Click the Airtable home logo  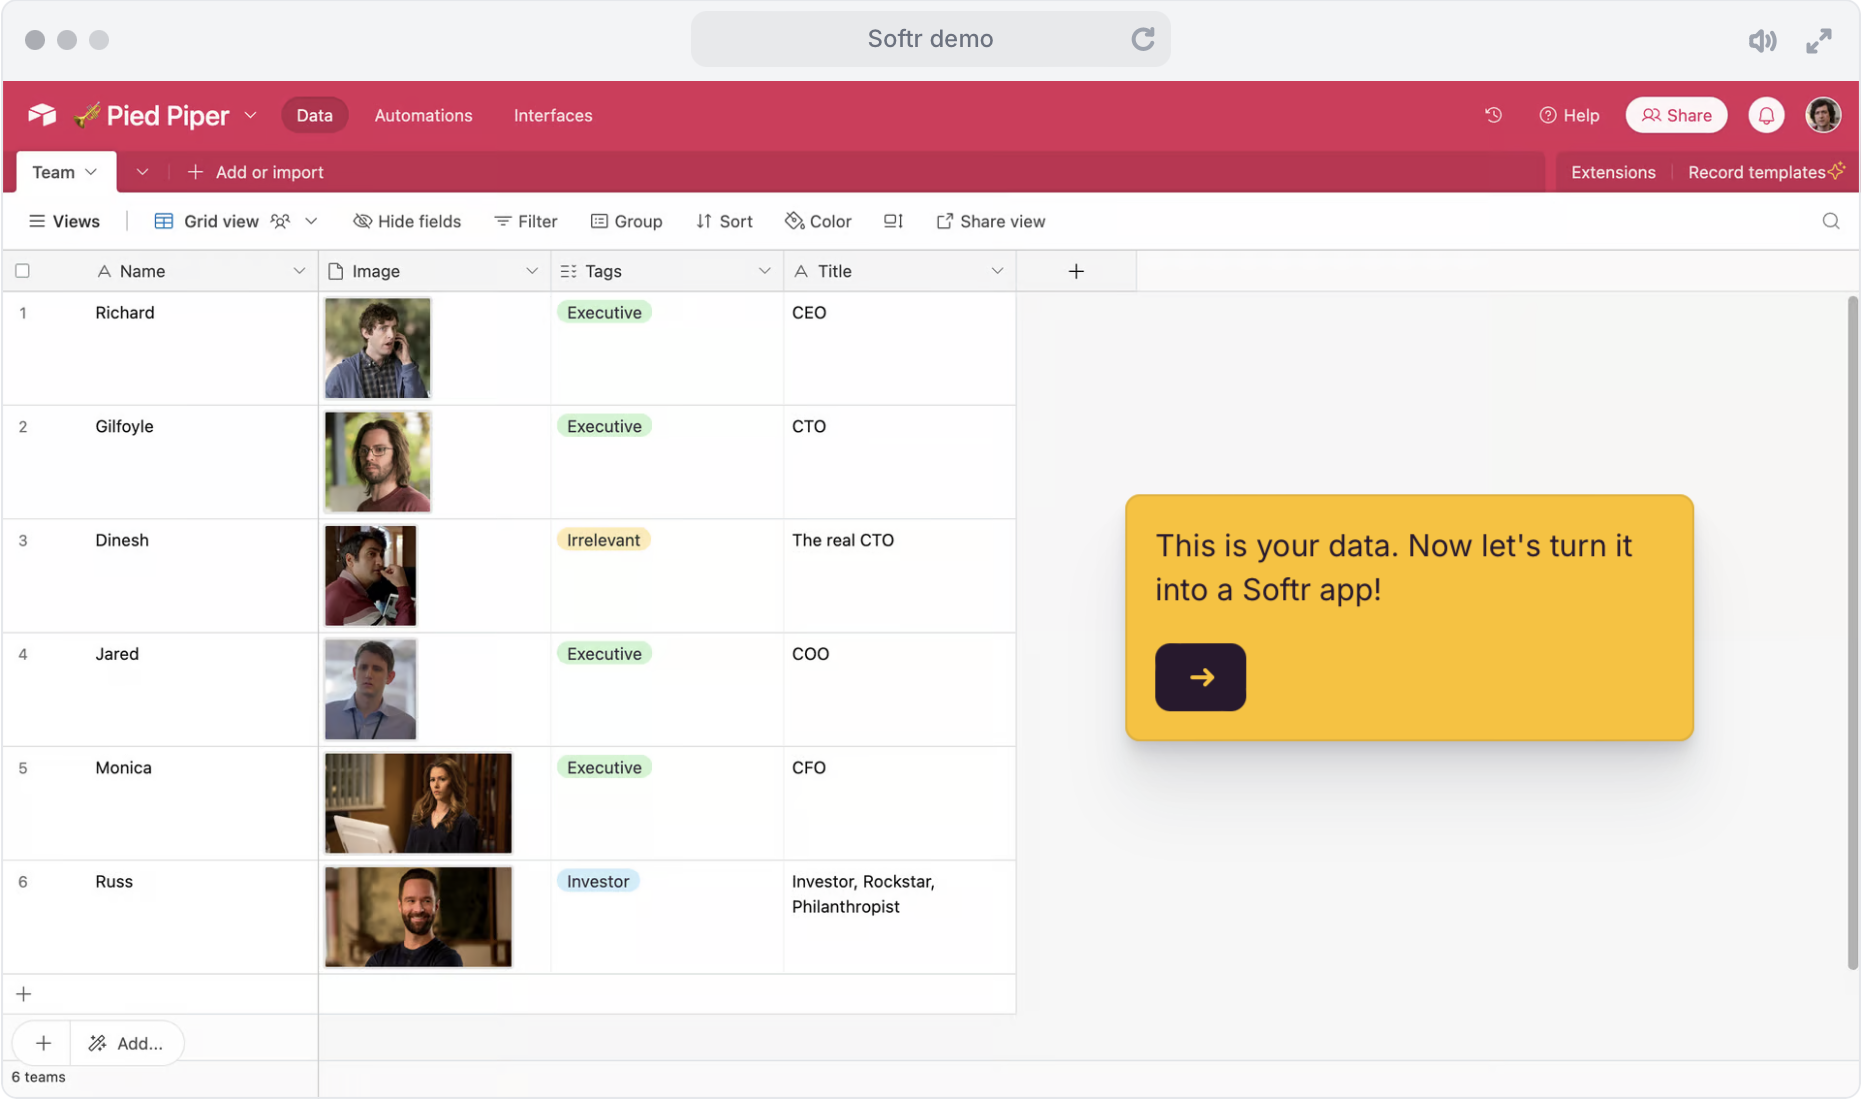[x=42, y=115]
